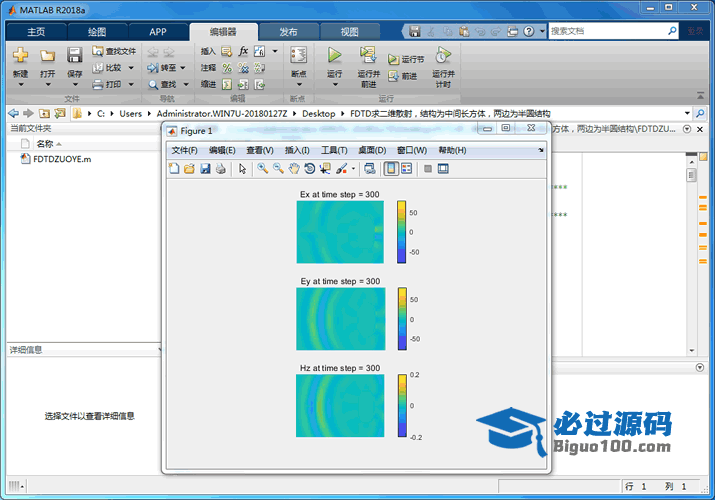The image size is (715, 500).
Task: Switch to the APP tab
Action: click(x=158, y=32)
